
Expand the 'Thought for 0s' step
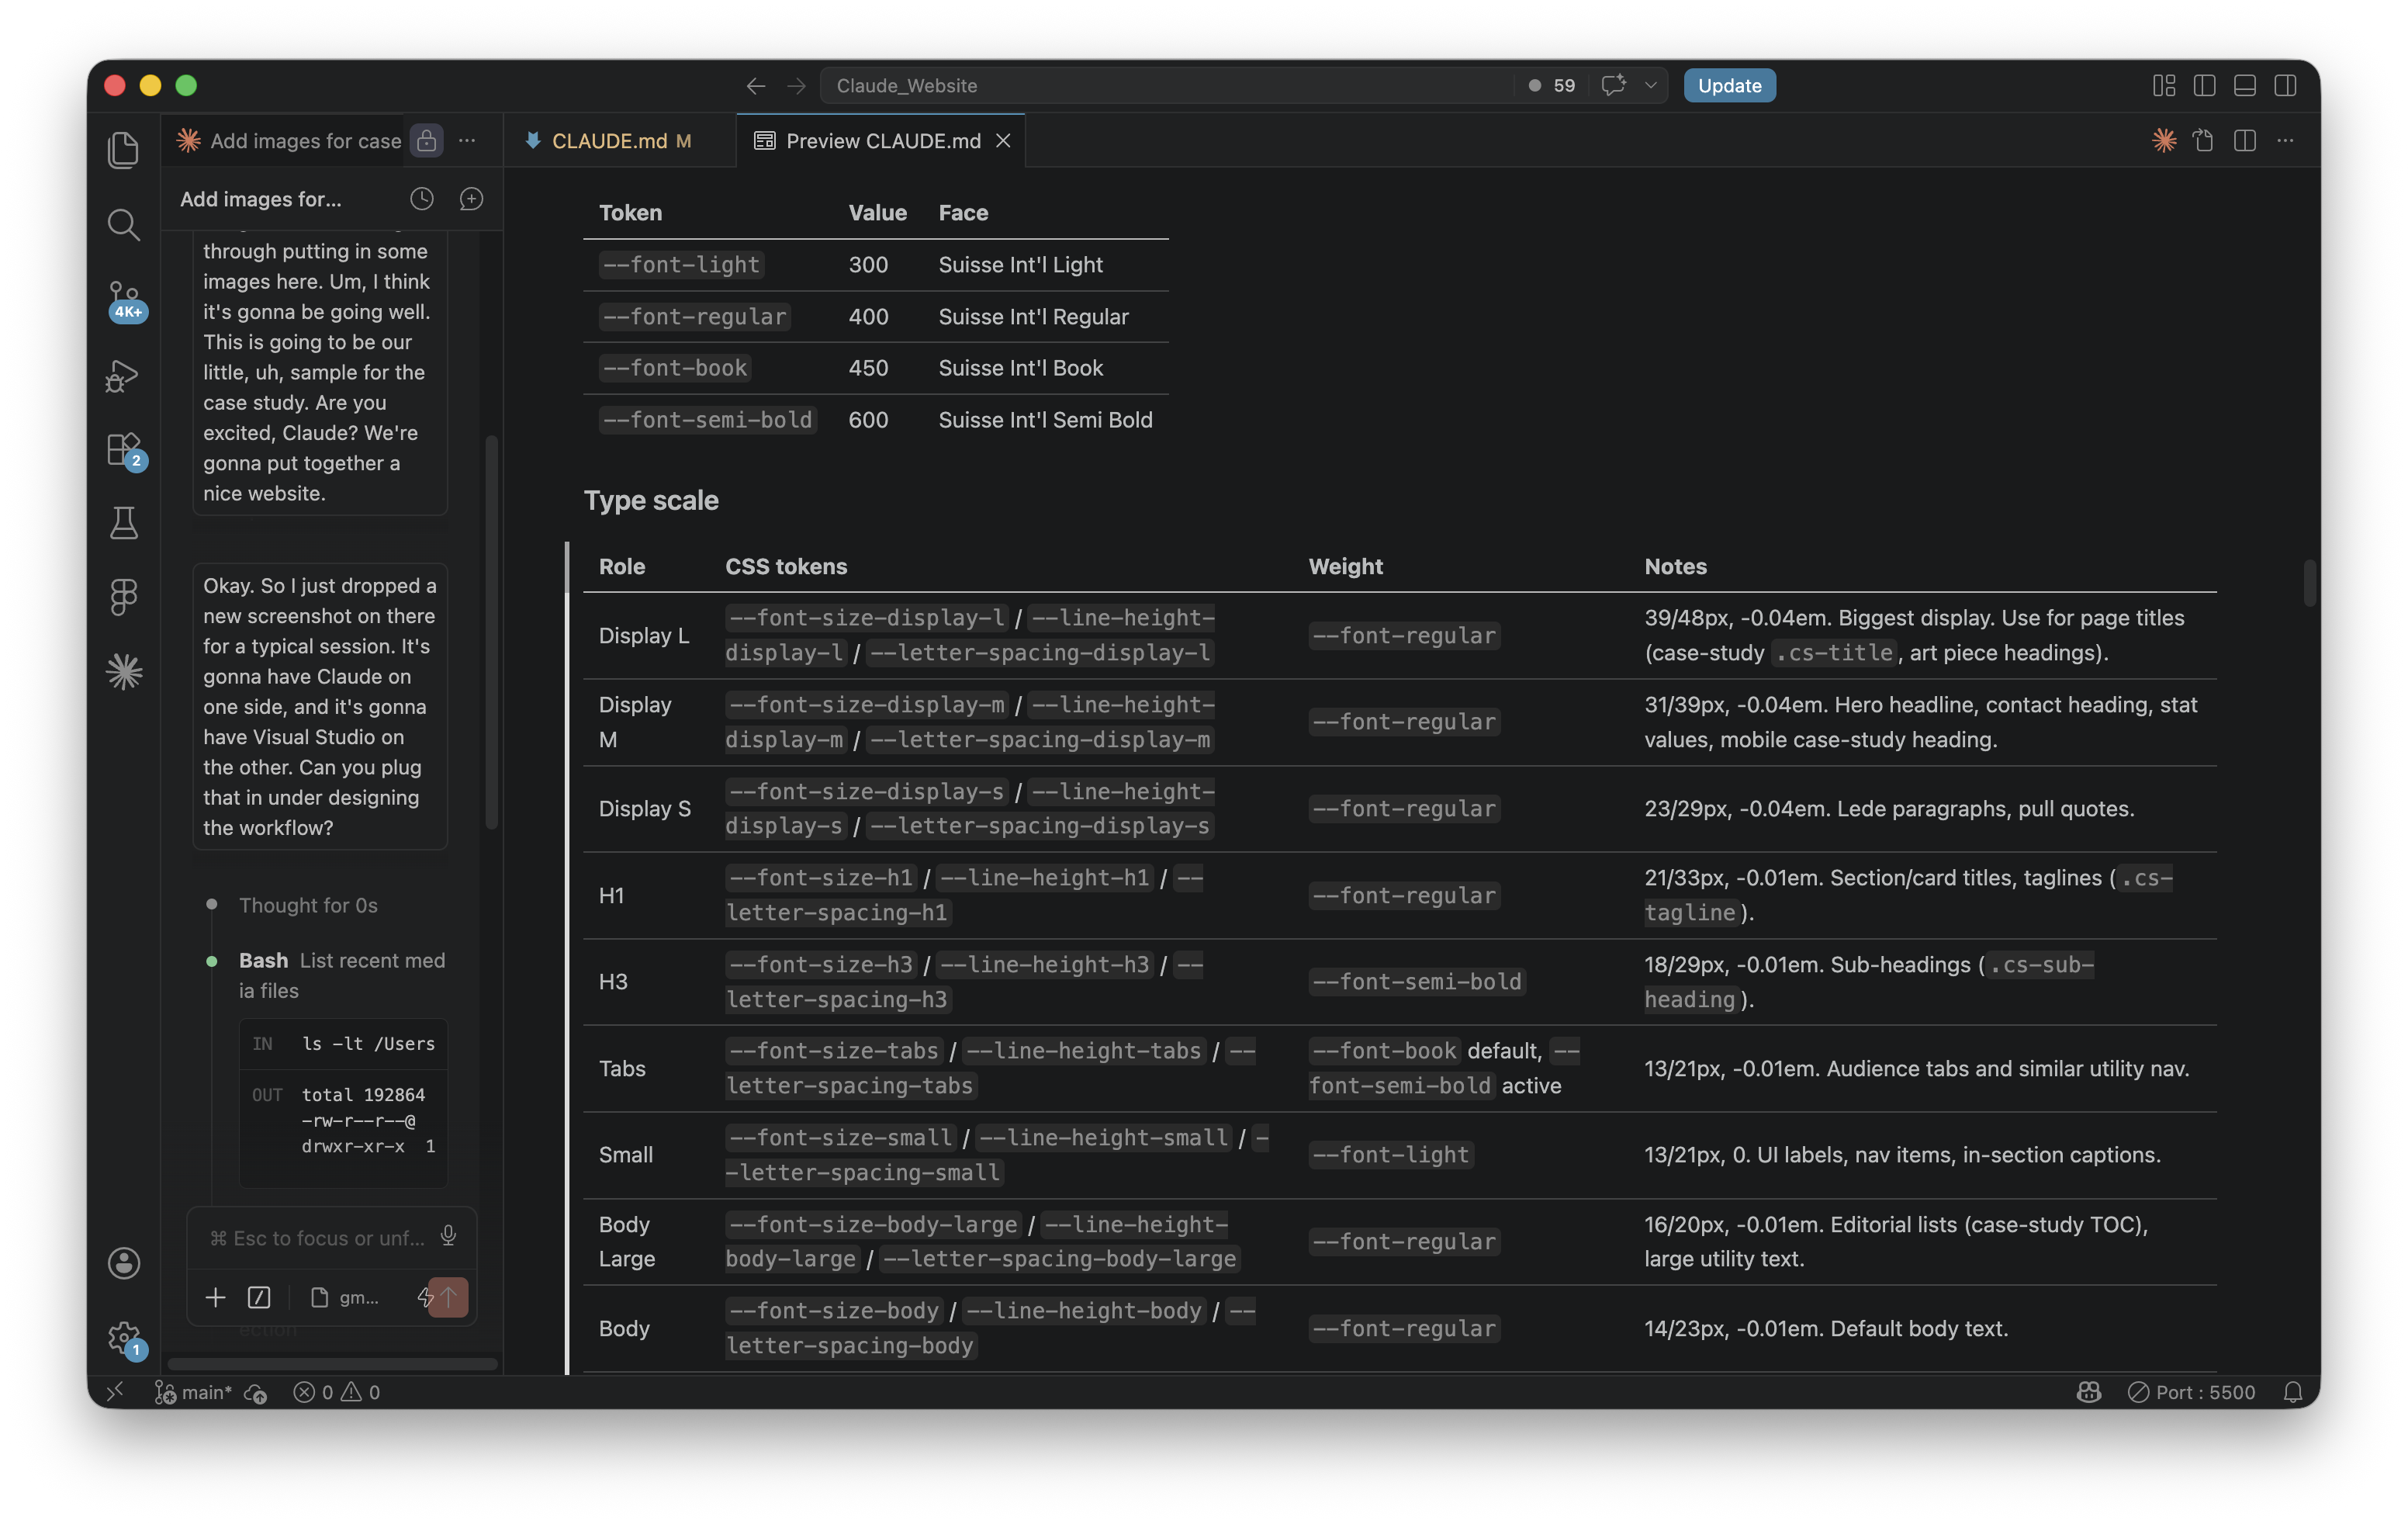(x=308, y=905)
